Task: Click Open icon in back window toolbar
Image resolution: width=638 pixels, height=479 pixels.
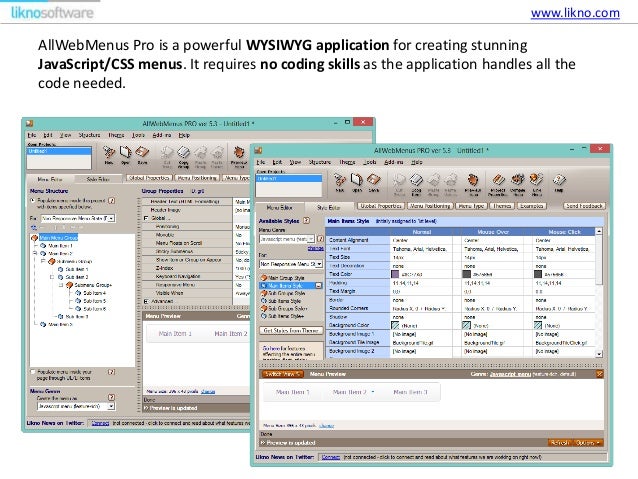Action: tap(125, 154)
